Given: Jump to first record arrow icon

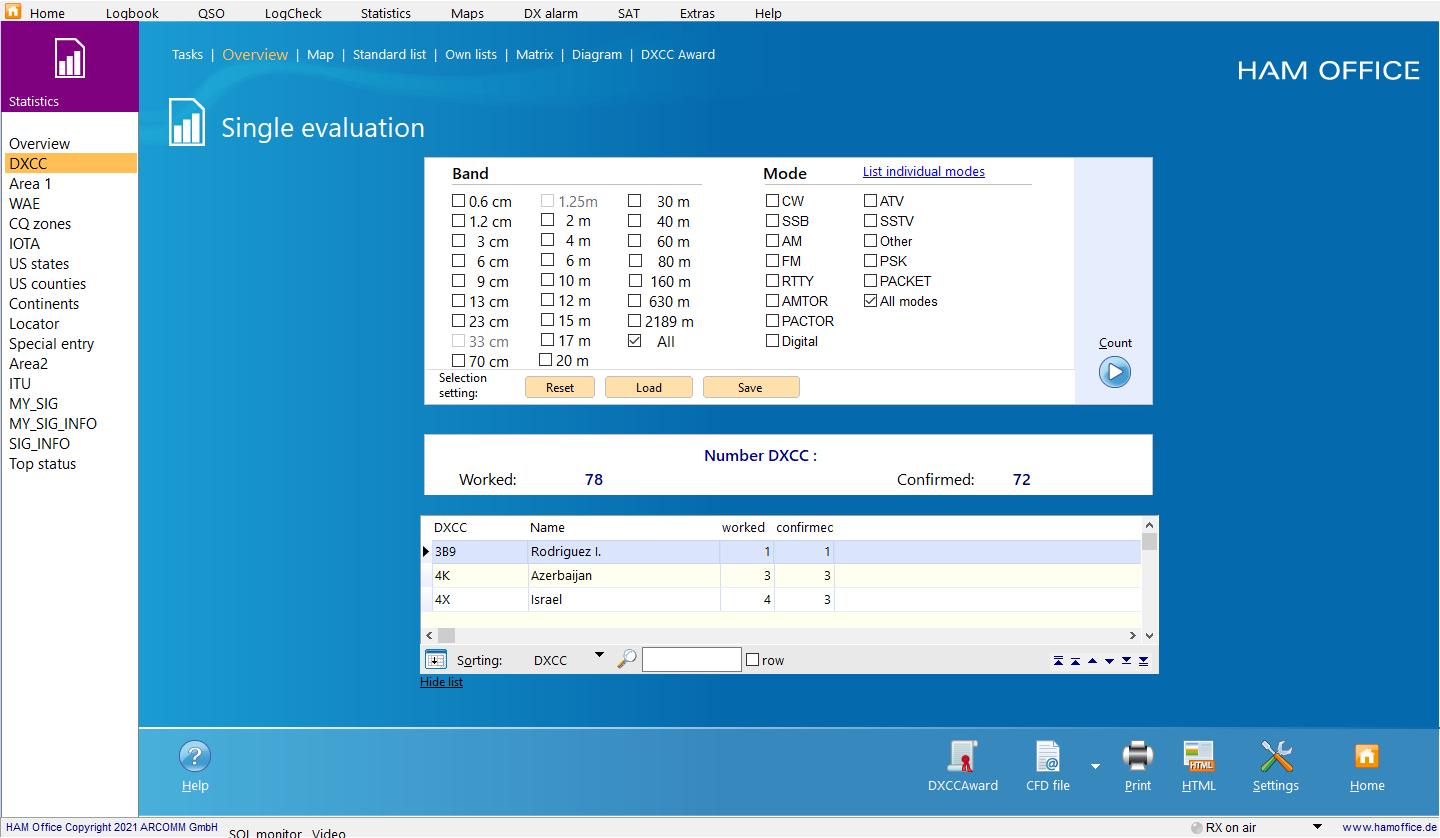Looking at the screenshot, I should point(1058,661).
